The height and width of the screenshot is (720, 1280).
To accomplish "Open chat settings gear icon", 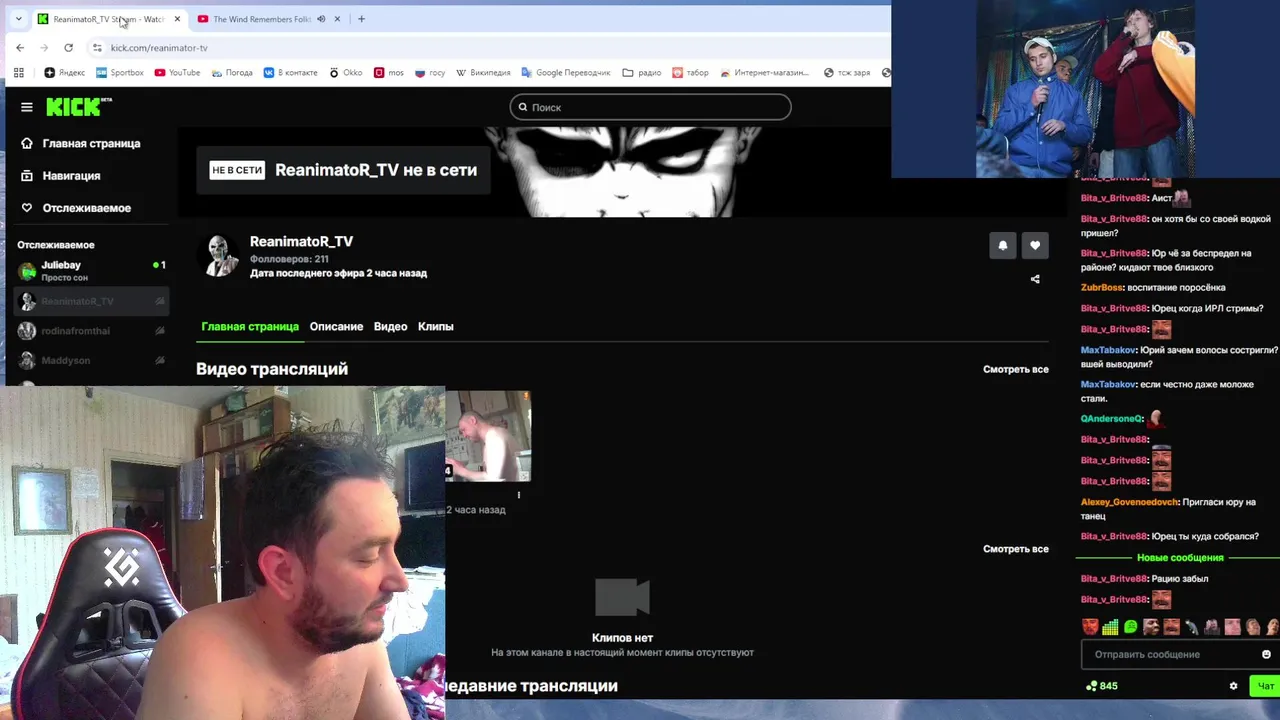I will (x=1233, y=686).
